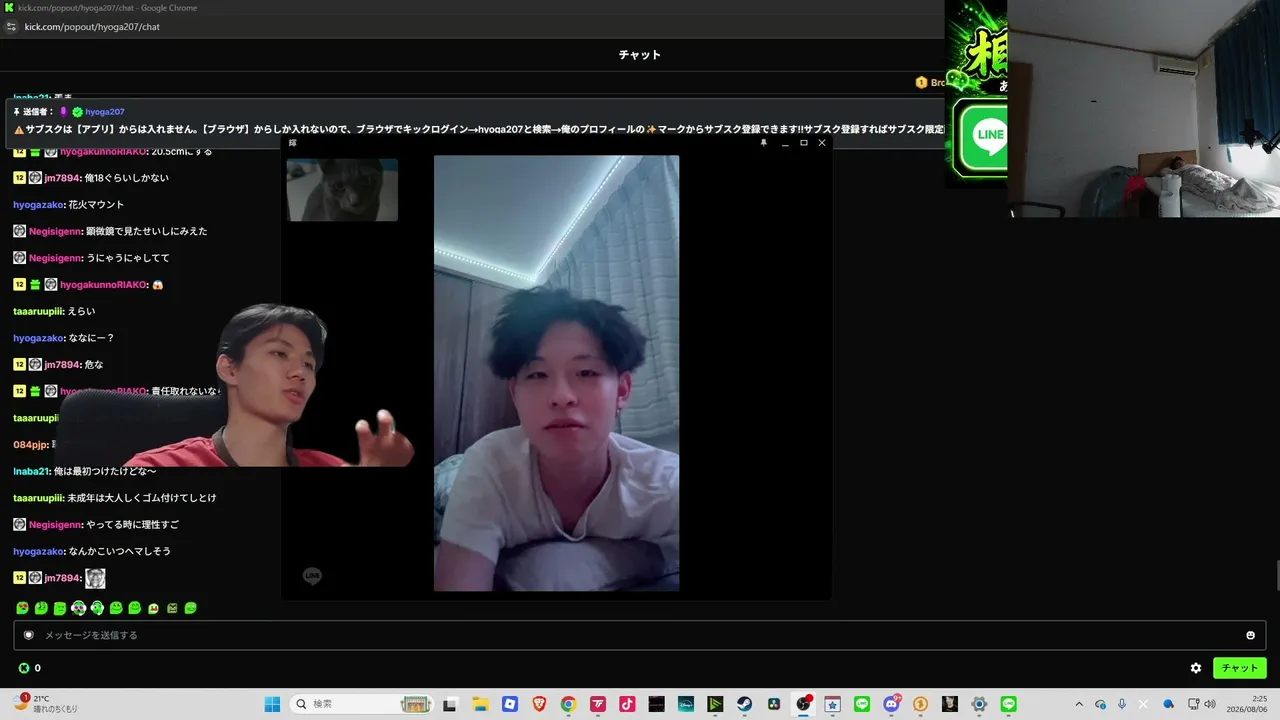Click the chat identity shield icon
Viewport: 1280px width, 720px height.
coord(29,635)
